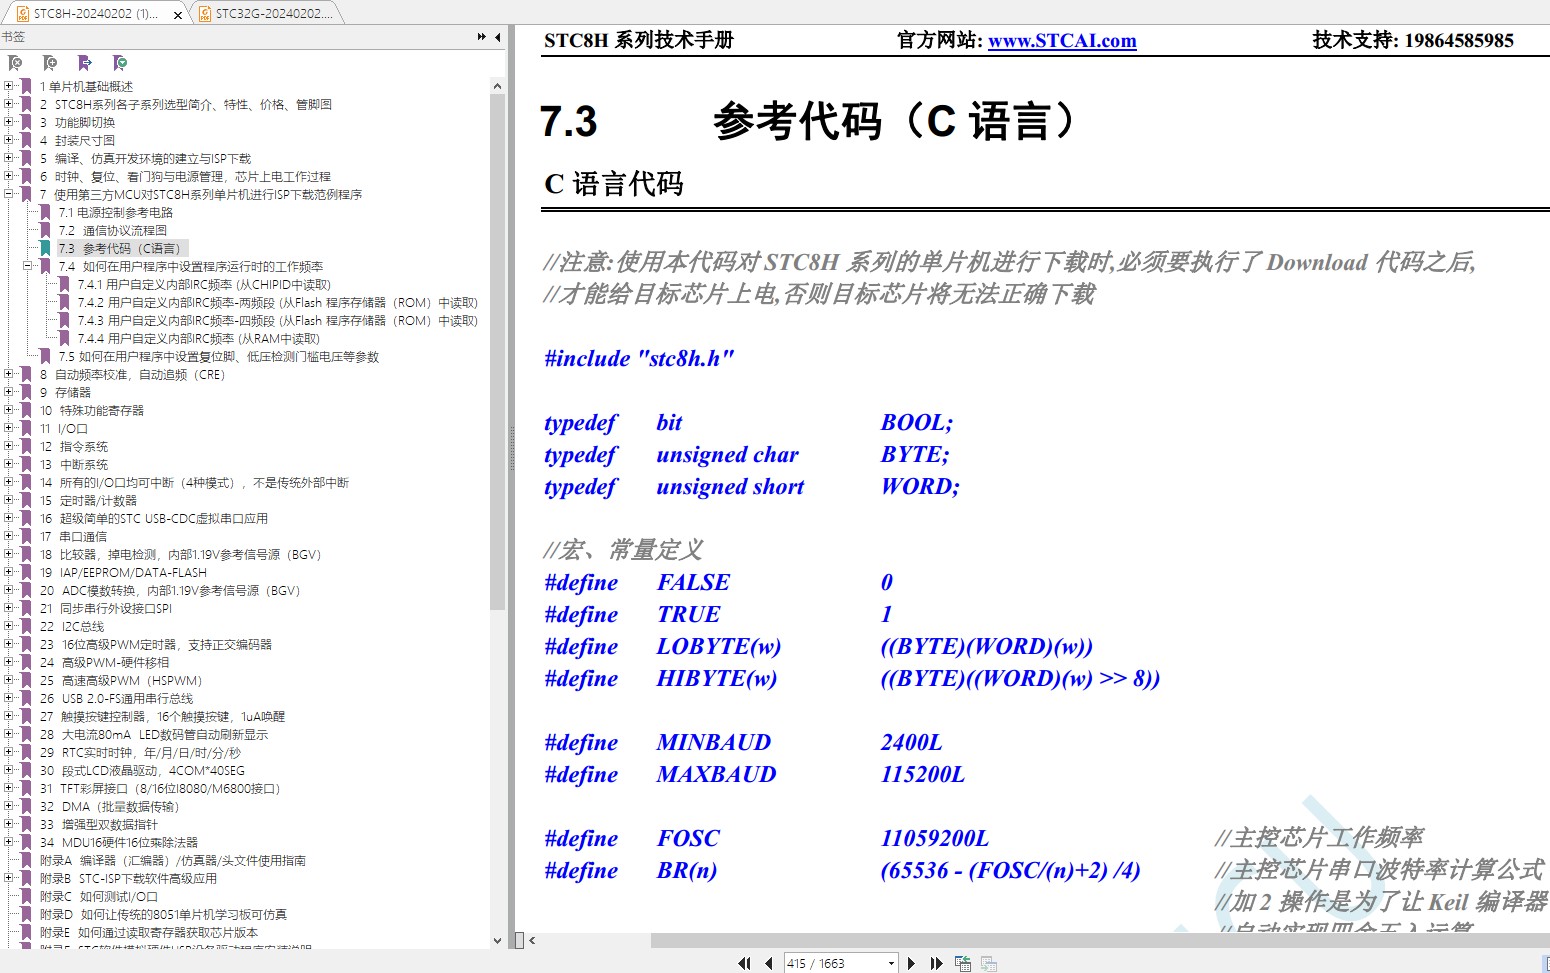Click the 书签 panel title
The height and width of the screenshot is (973, 1550).
pos(13,37)
